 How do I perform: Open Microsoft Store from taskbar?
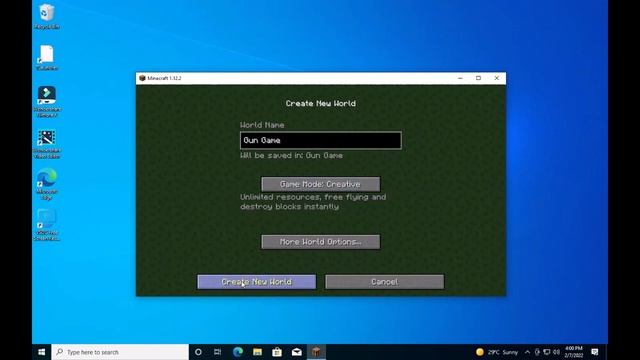click(x=277, y=352)
